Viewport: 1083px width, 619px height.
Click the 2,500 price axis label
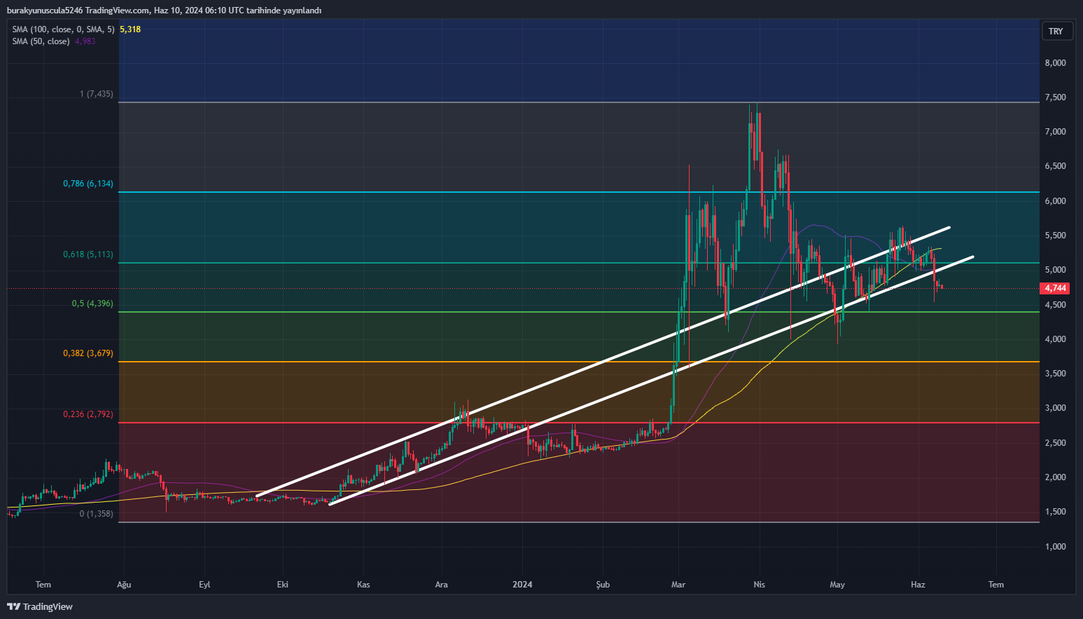pyautogui.click(x=1055, y=443)
